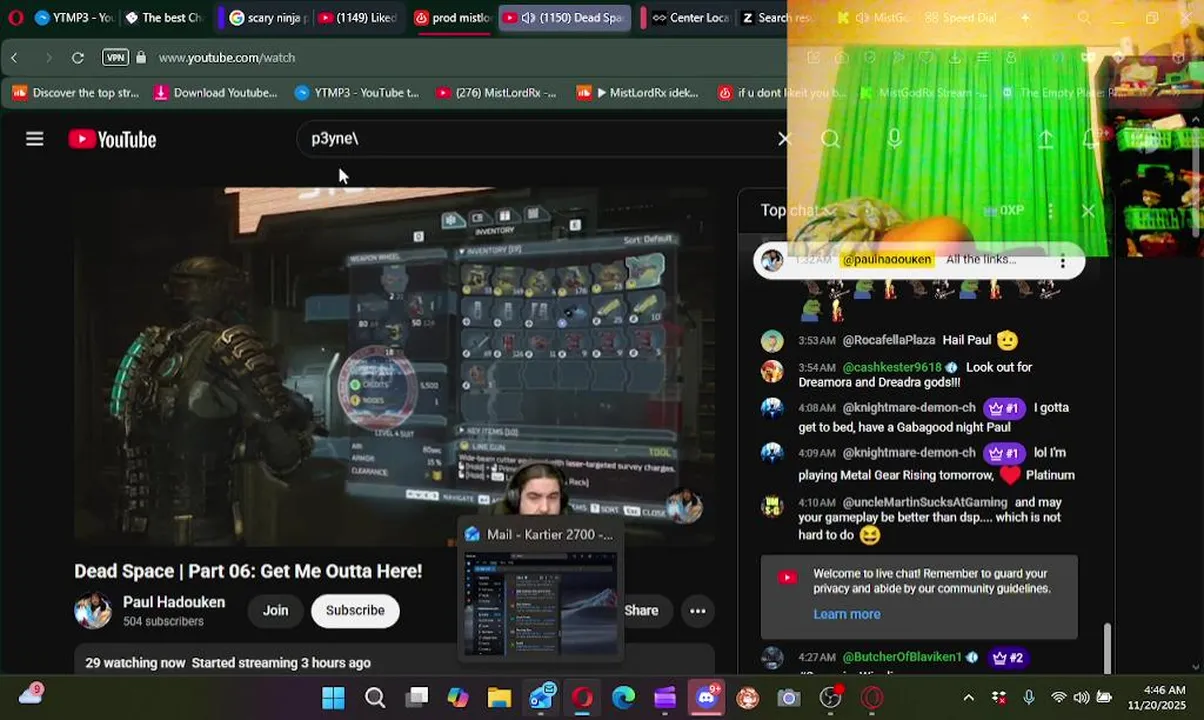Open Discord from the taskbar
This screenshot has height=720, width=1204.
[x=707, y=697]
